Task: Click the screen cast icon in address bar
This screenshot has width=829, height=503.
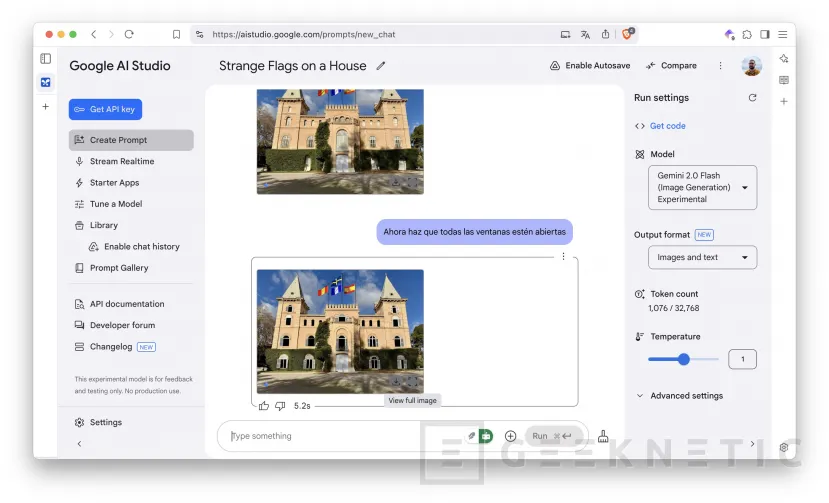Action: (565, 34)
